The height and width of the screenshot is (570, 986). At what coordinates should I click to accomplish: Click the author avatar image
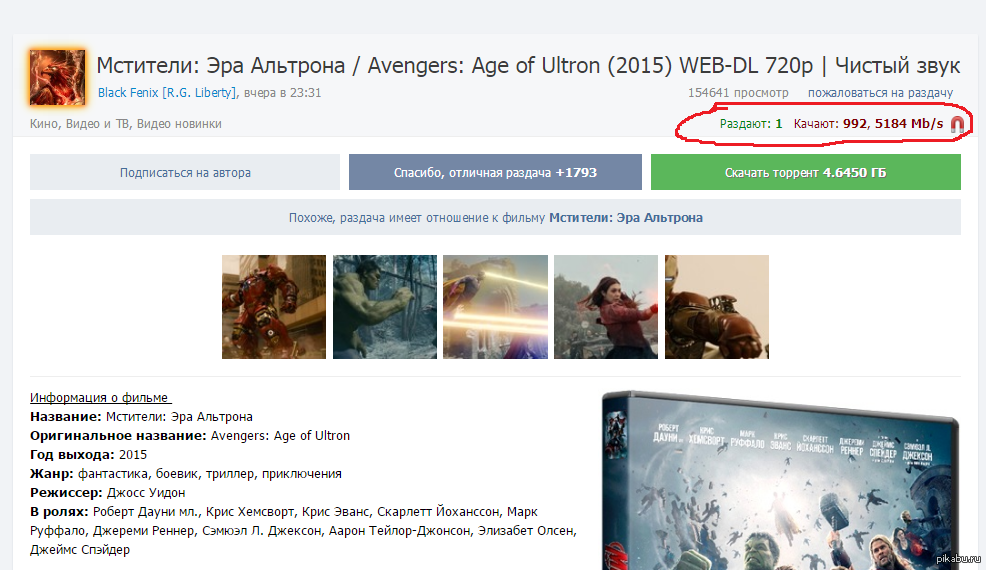click(x=57, y=76)
